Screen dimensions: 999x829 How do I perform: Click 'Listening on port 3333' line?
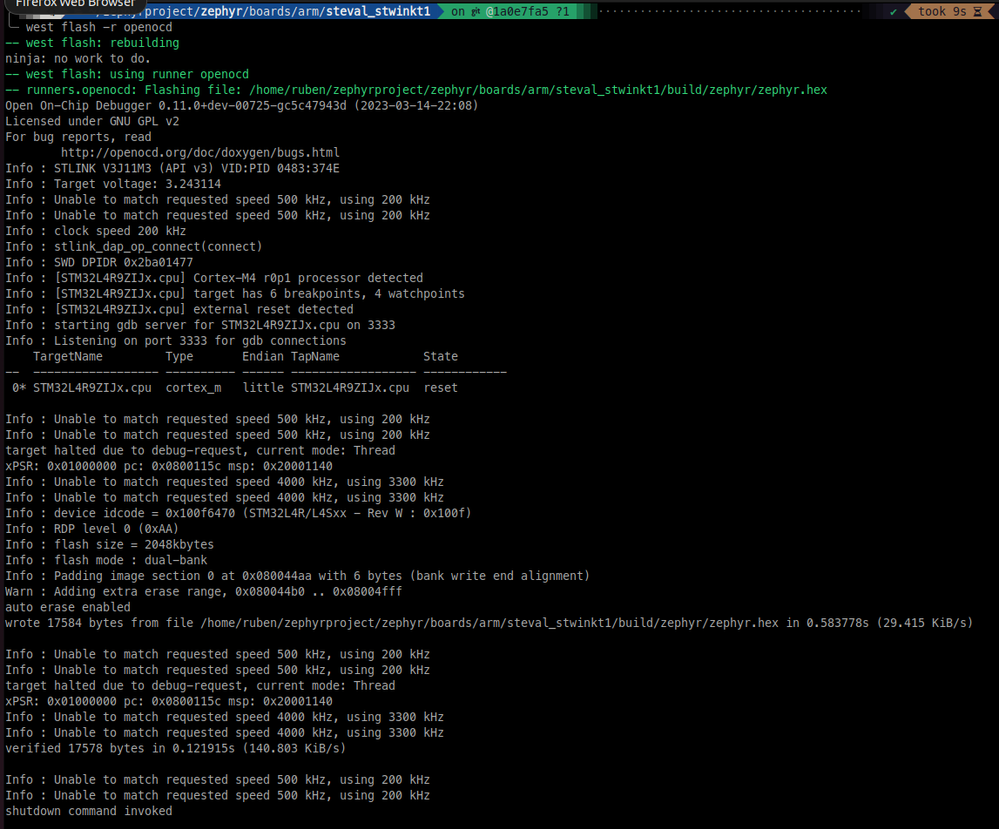tap(176, 341)
